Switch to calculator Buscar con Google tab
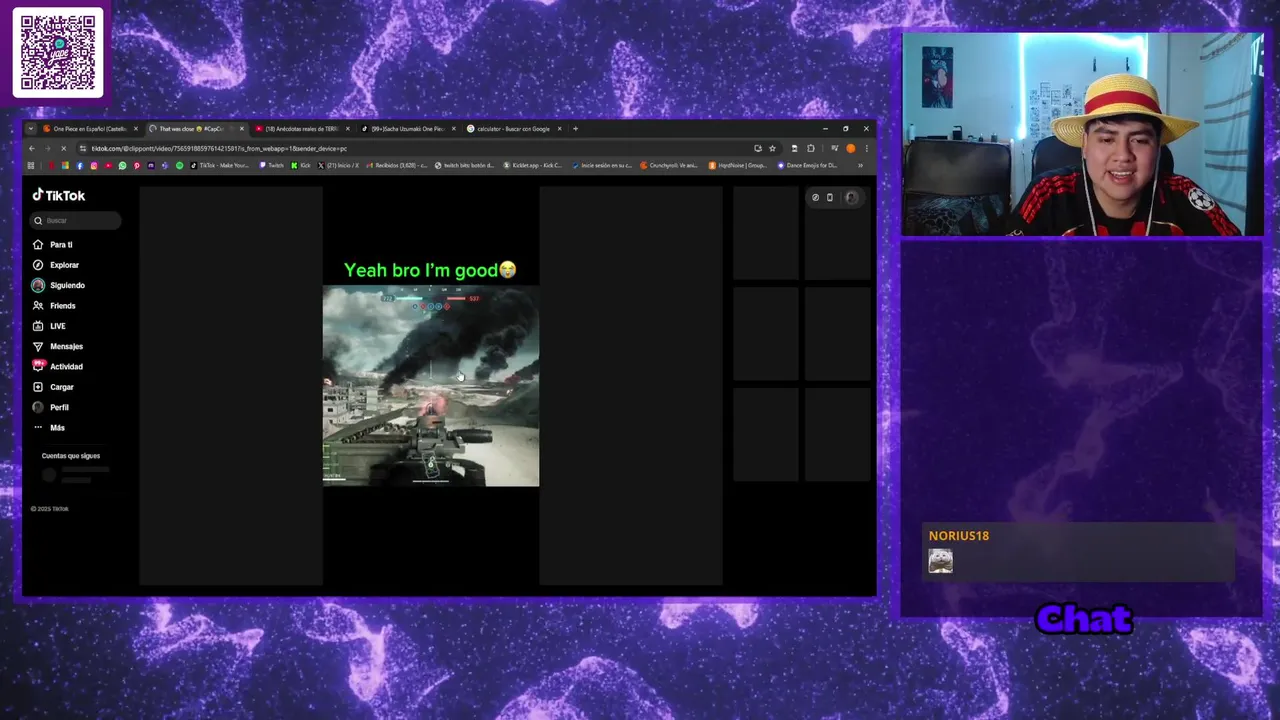1280x720 pixels. pos(512,129)
